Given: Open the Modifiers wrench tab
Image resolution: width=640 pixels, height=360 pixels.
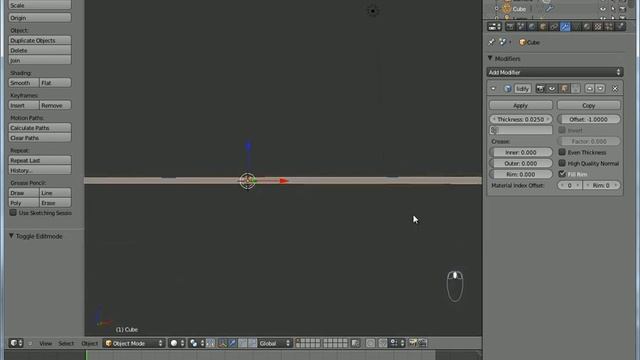Looking at the screenshot, I should [565, 27].
